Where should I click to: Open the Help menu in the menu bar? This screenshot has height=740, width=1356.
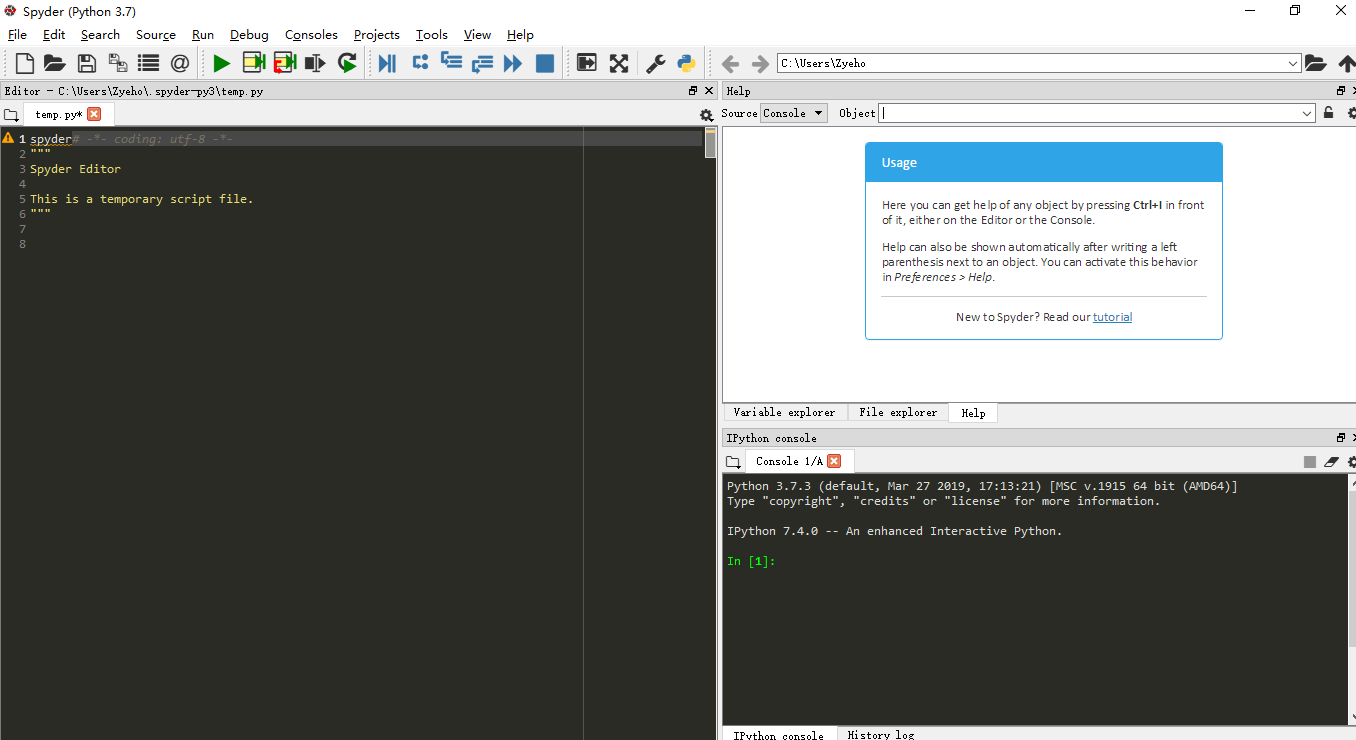pos(520,34)
